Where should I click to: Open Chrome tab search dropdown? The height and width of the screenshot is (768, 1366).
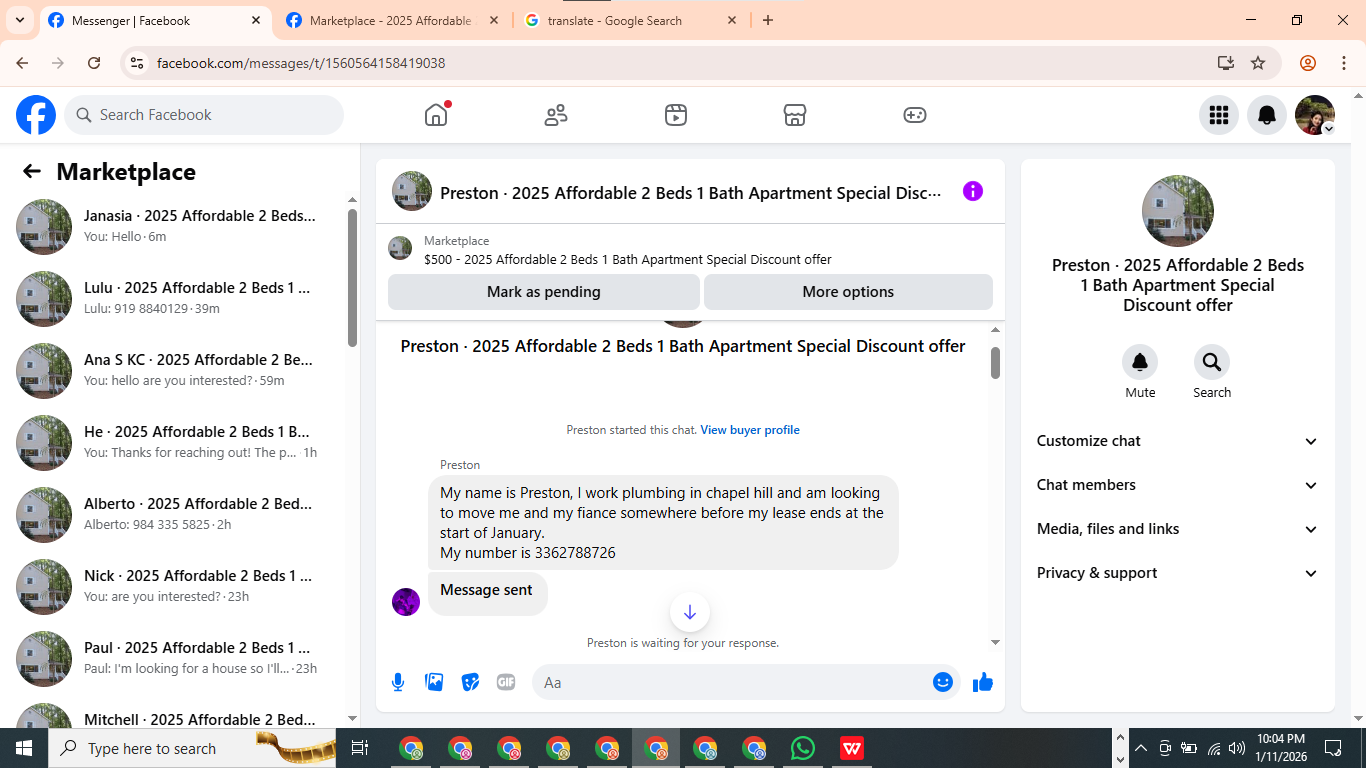[x=20, y=20]
